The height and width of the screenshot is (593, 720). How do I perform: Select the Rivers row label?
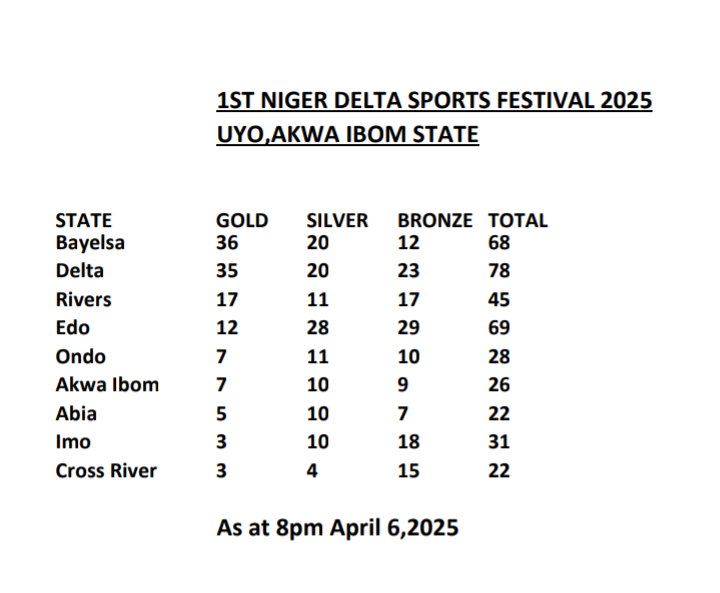(x=83, y=300)
